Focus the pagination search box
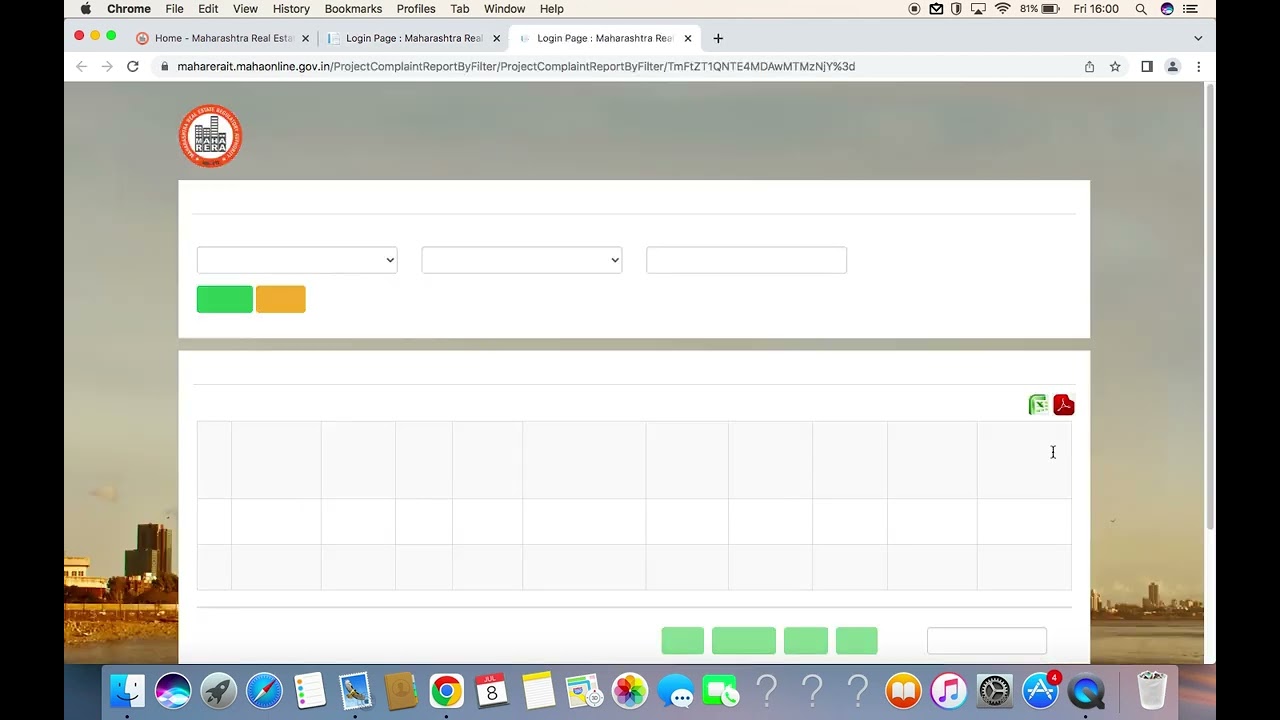Viewport: 1280px width, 720px height. tap(987, 641)
